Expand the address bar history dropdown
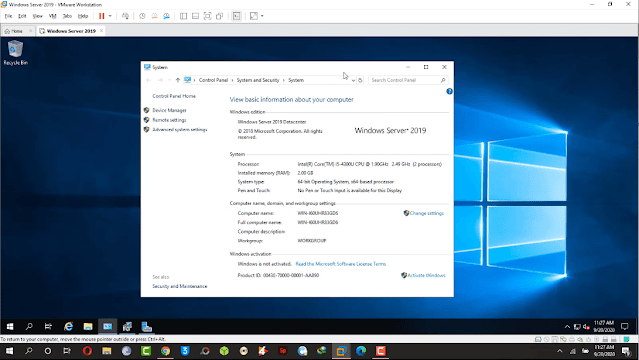 coord(353,80)
